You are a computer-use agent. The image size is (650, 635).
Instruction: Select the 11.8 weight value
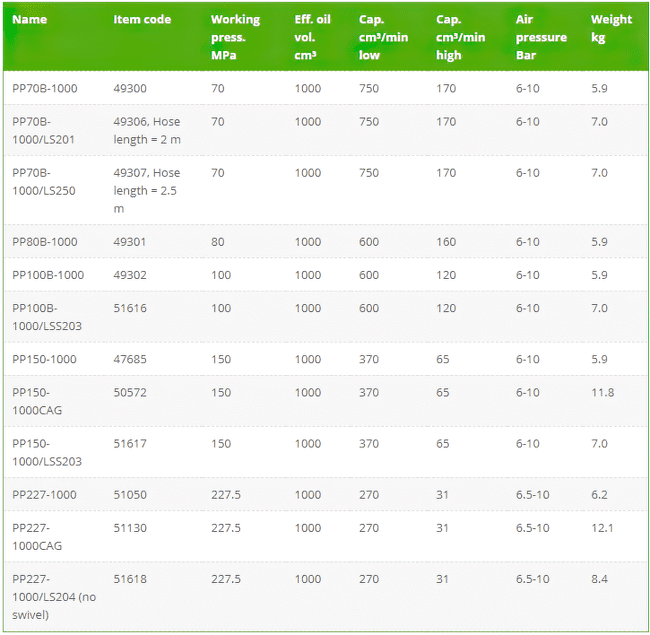click(x=603, y=392)
